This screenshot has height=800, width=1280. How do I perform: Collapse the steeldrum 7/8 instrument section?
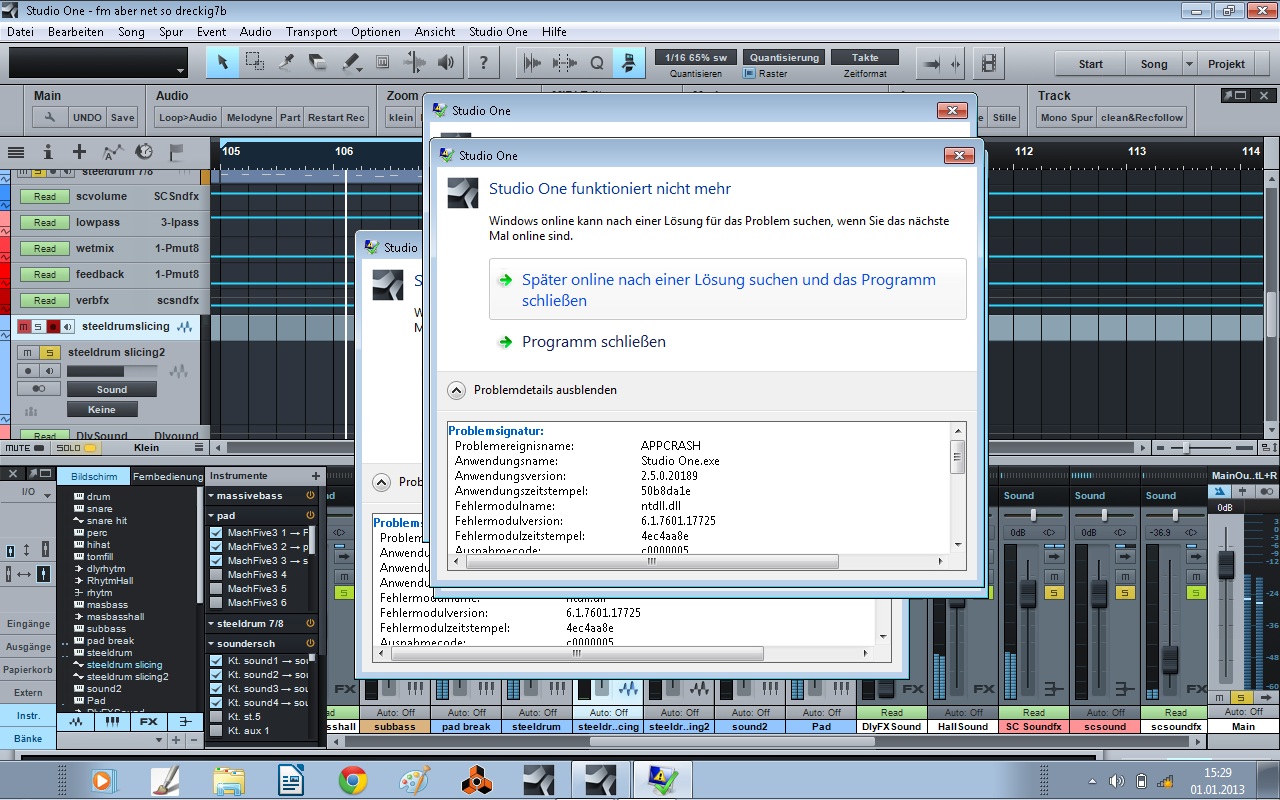click(x=212, y=624)
